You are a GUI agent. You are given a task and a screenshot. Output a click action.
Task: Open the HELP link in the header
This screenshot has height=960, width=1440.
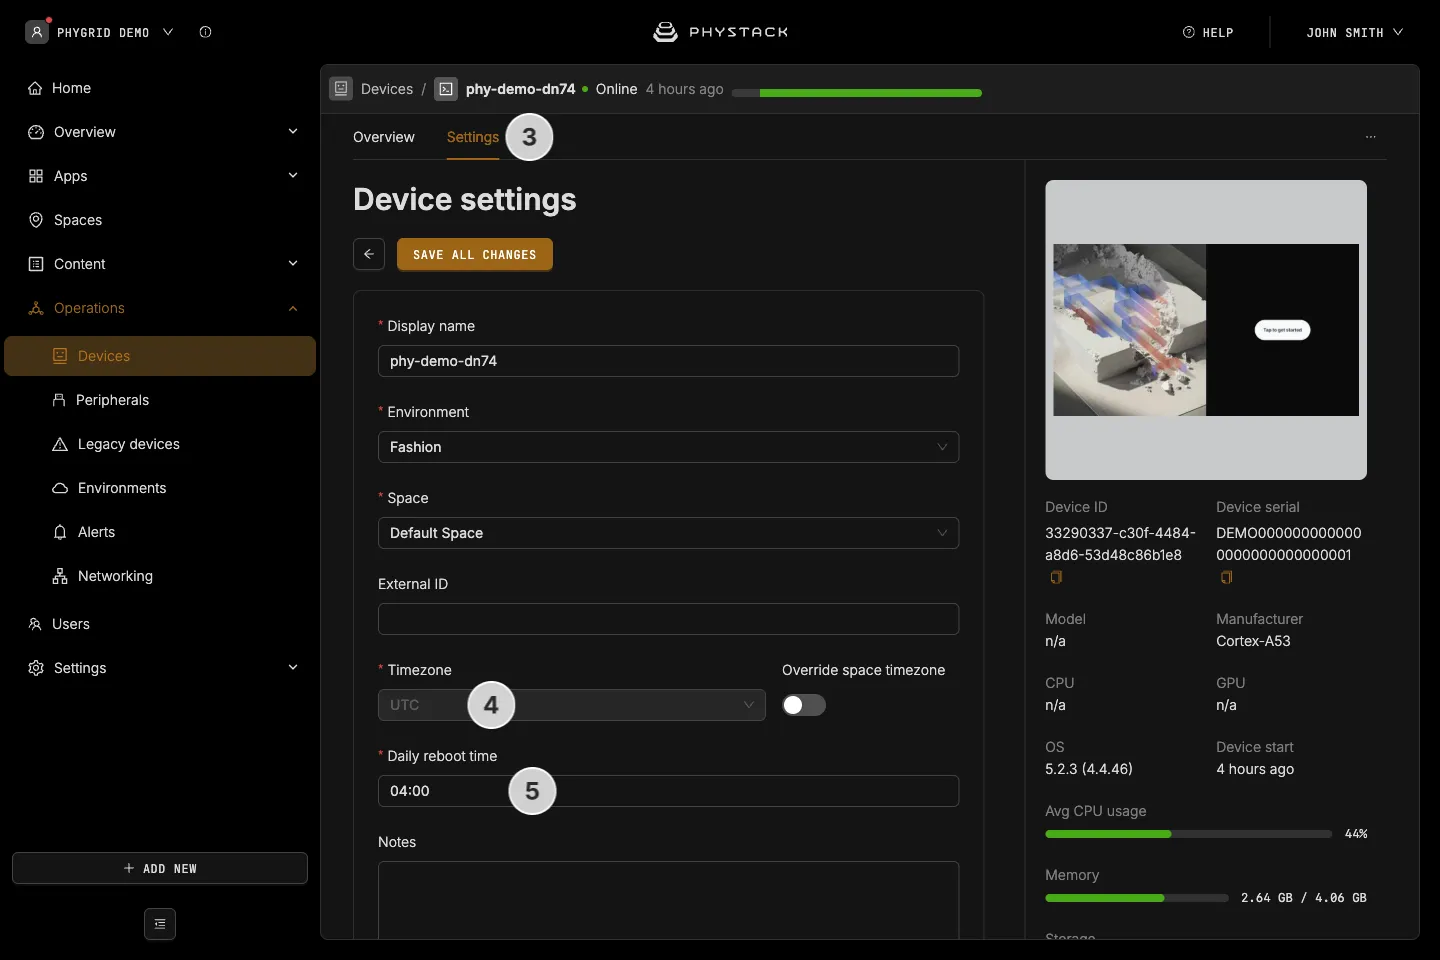coord(1208,32)
